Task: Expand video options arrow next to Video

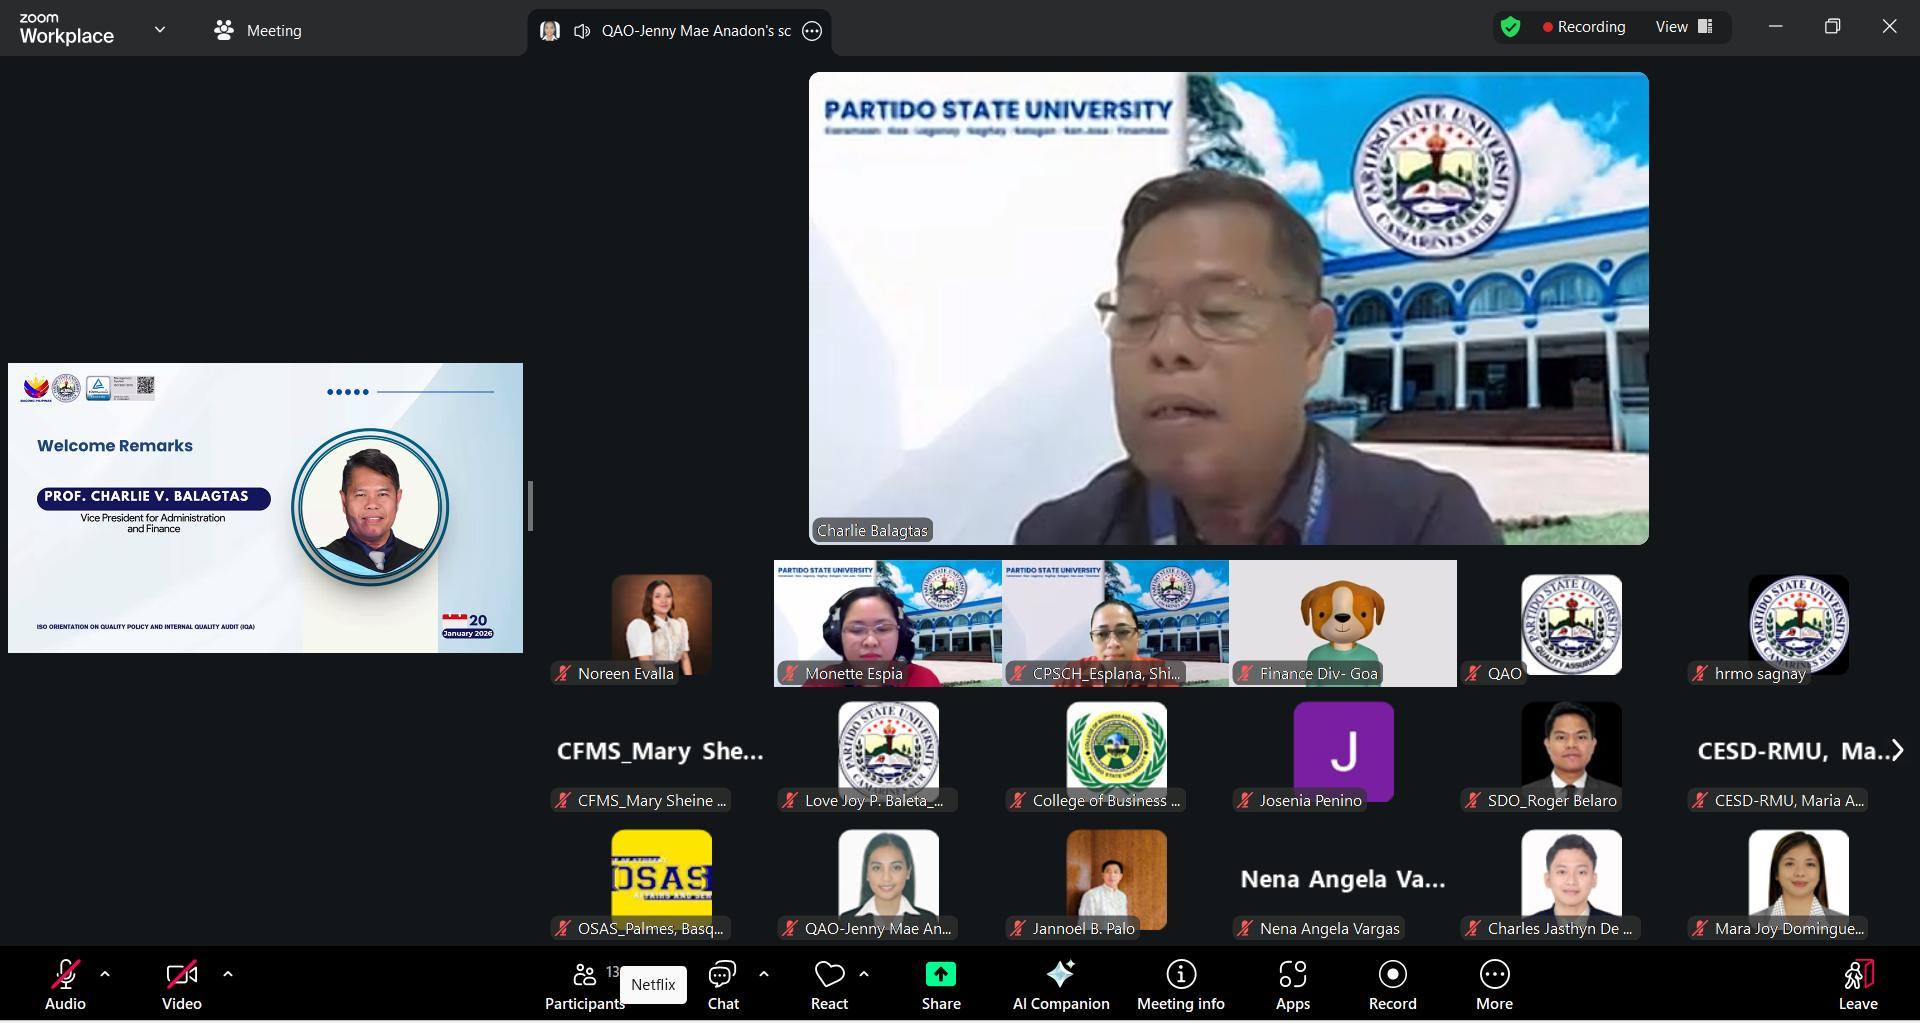Action: [x=228, y=973]
